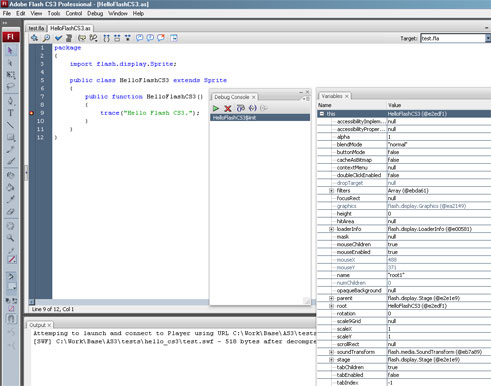Image resolution: width=491 pixels, height=386 pixels.
Task: Select the Eraser tool
Action: click(x=10, y=212)
